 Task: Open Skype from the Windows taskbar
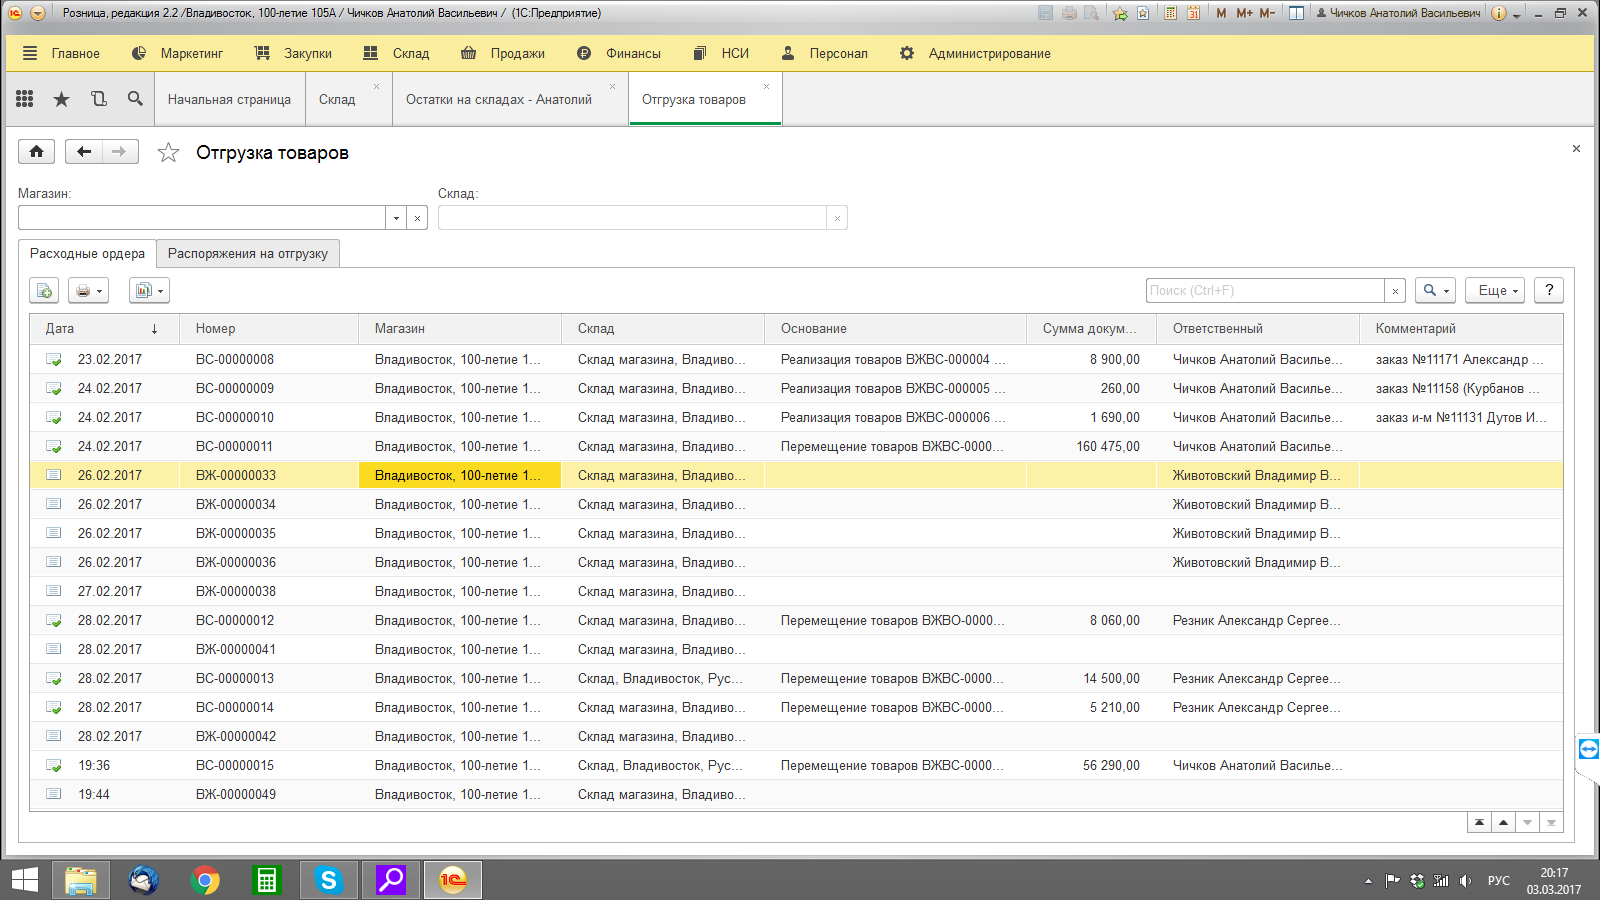coord(328,880)
